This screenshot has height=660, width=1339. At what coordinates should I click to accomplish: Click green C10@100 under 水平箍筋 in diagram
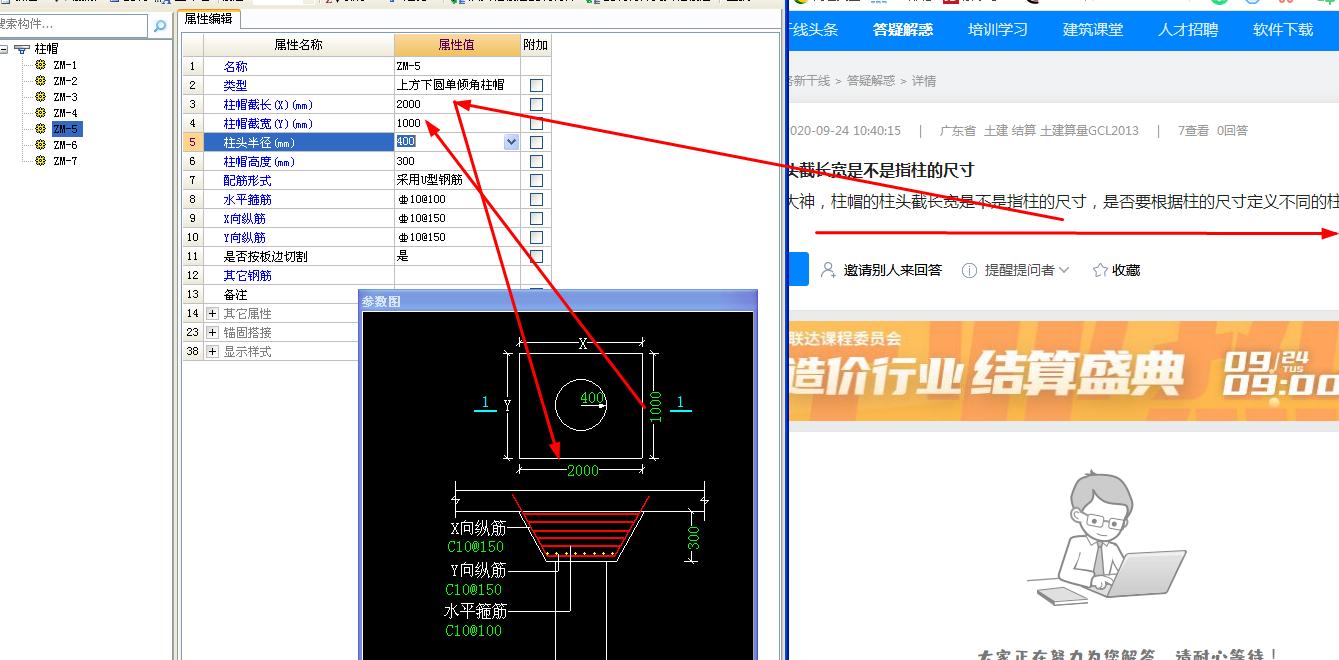(474, 630)
